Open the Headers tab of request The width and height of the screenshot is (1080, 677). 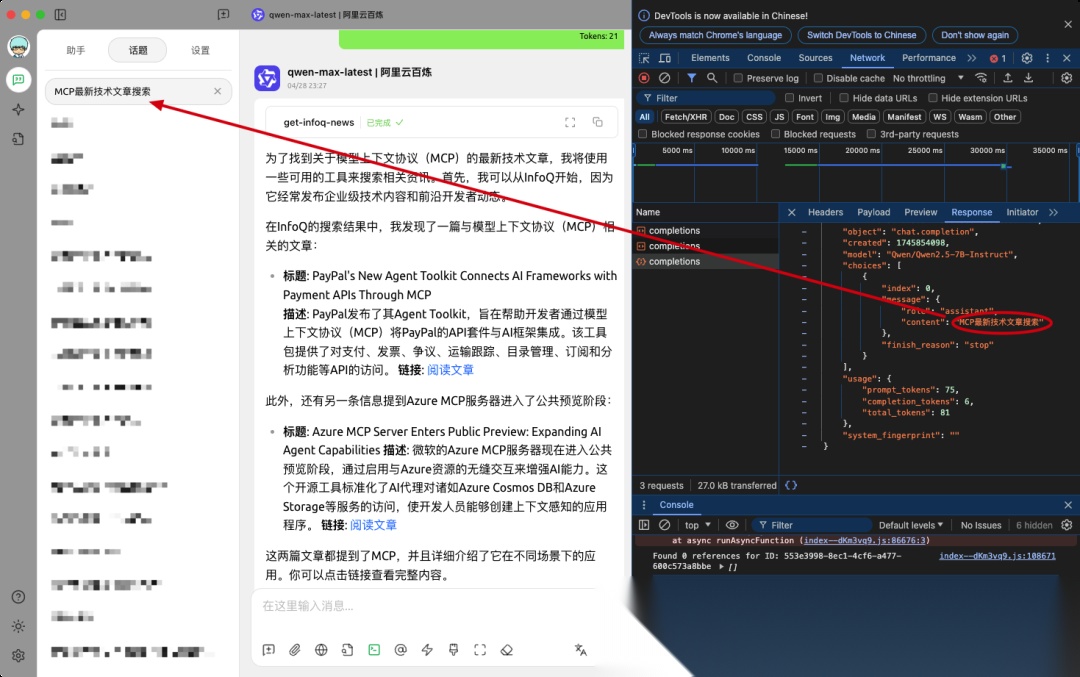tap(825, 212)
